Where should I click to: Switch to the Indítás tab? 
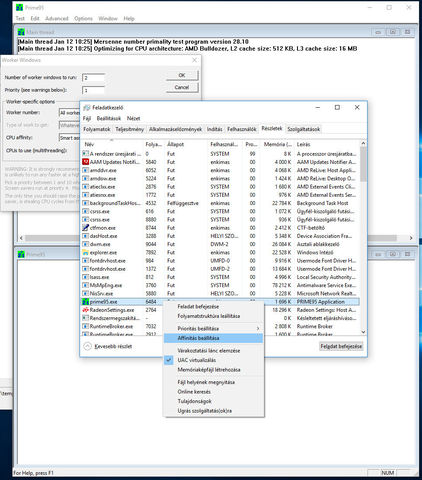coord(214,129)
